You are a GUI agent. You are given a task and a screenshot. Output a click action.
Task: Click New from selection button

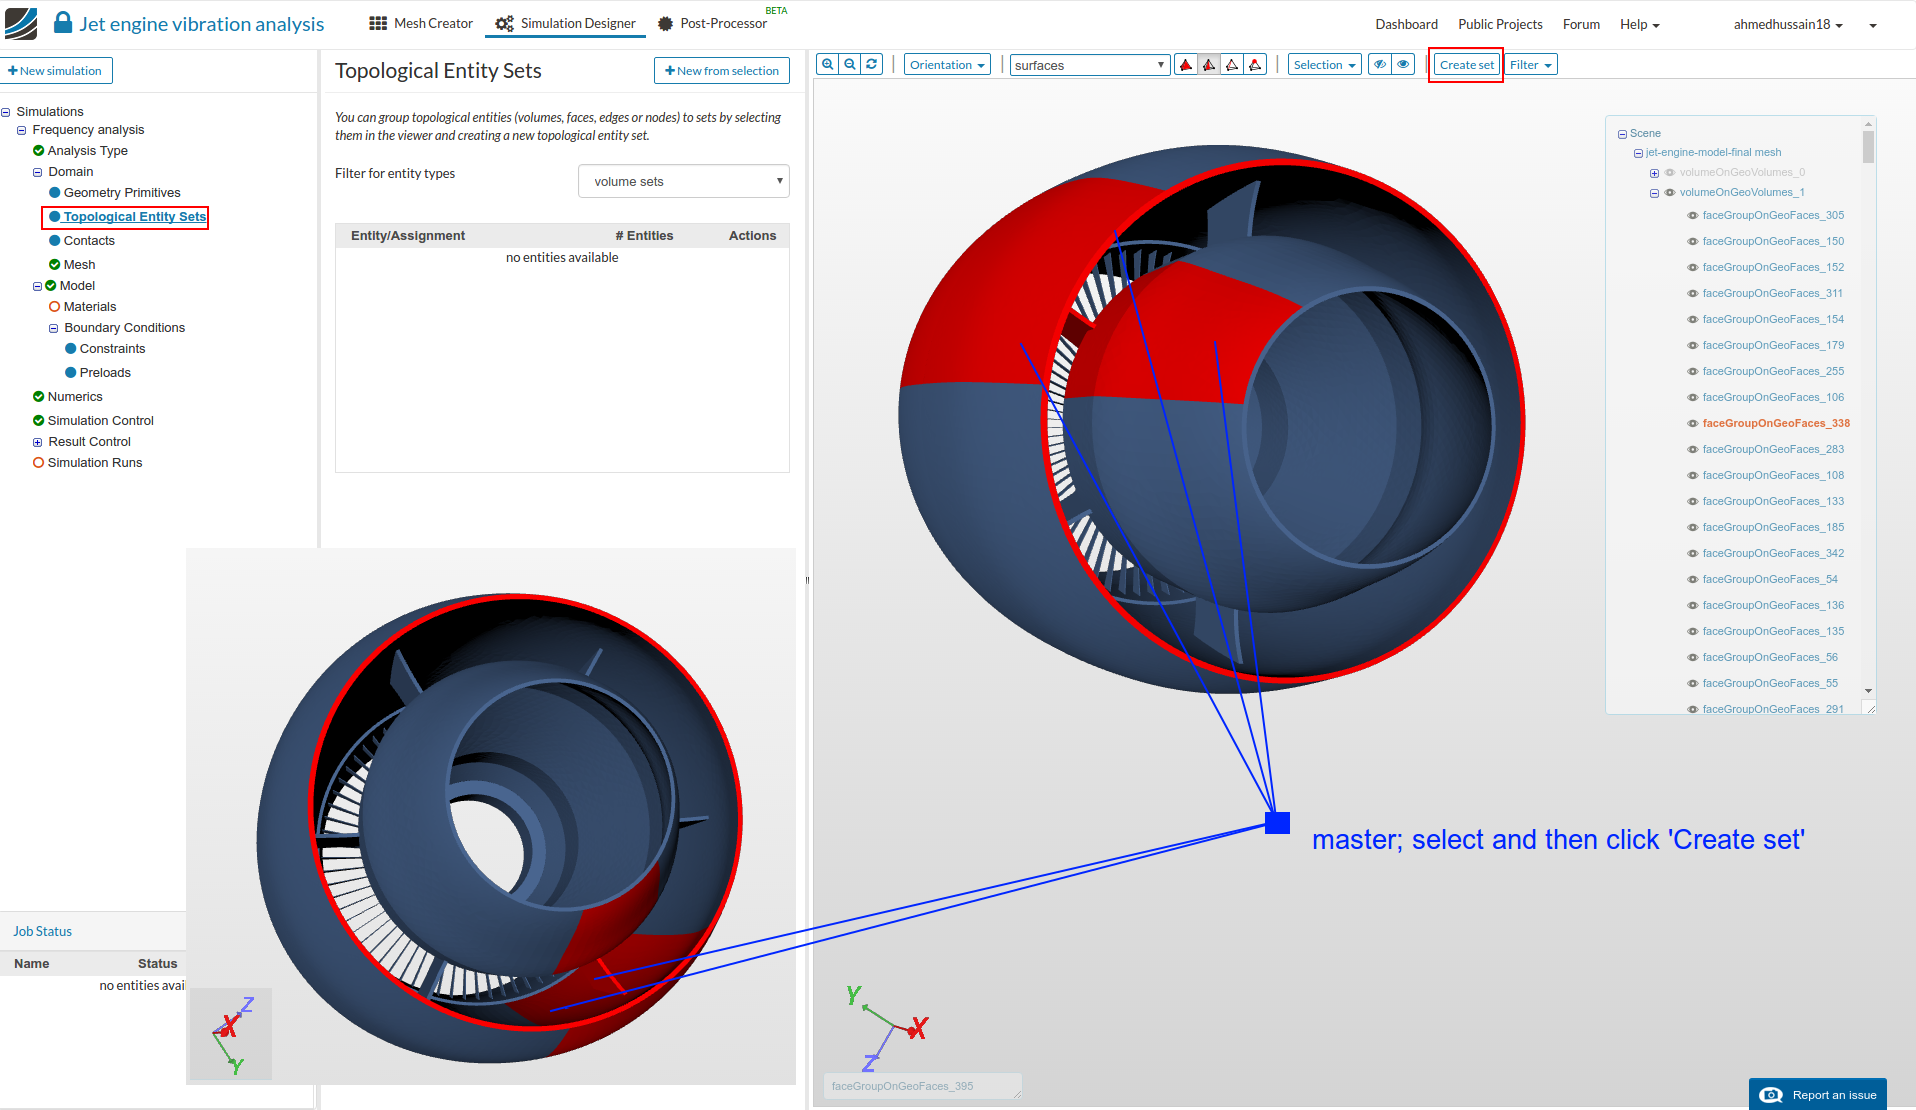[722, 71]
